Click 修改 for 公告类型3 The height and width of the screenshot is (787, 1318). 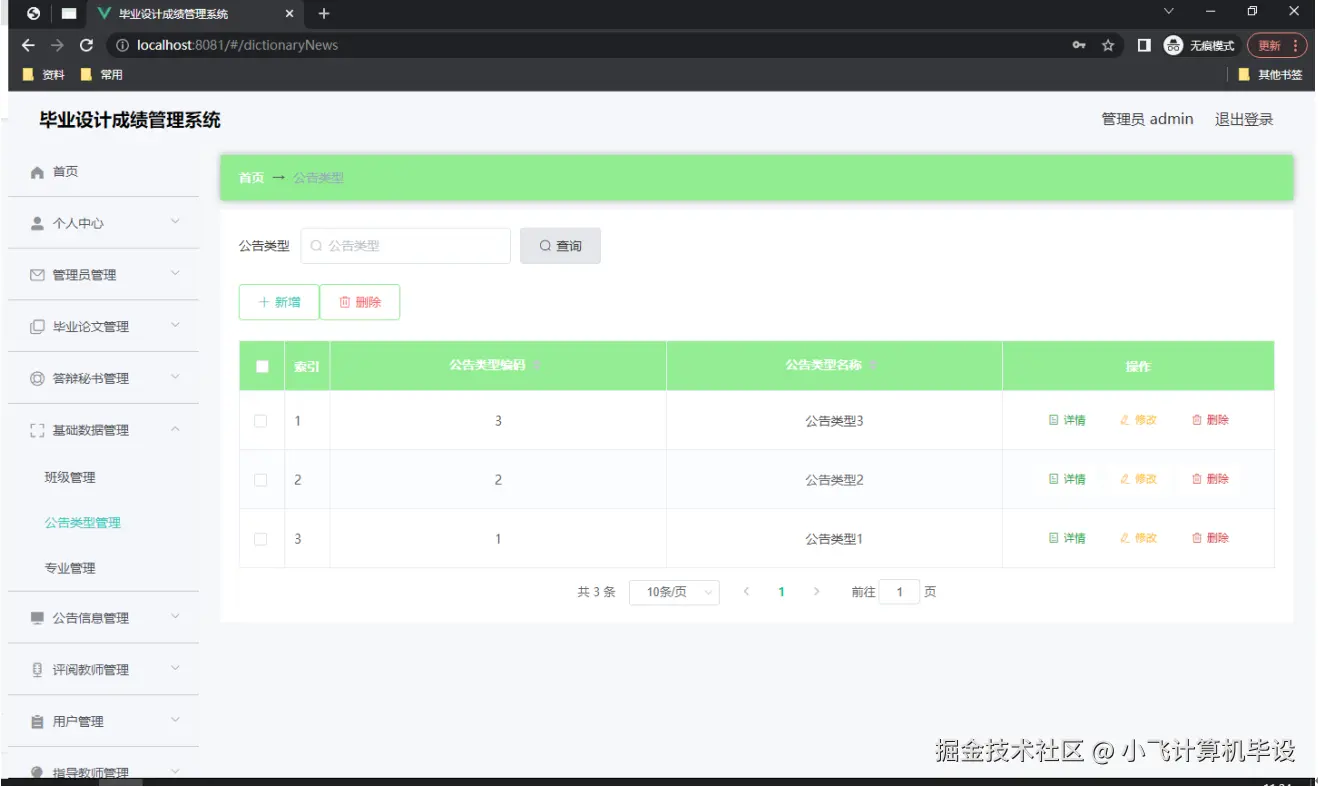tap(1138, 421)
